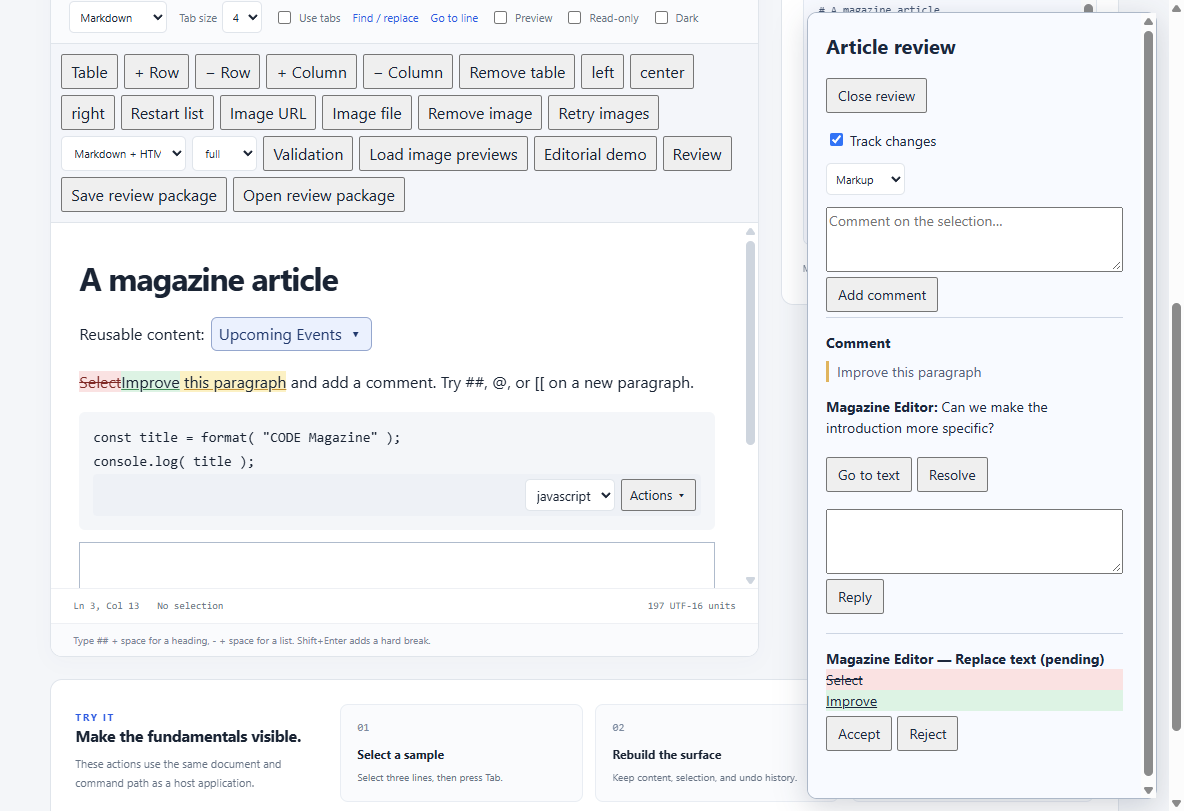The width and height of the screenshot is (1184, 811).
Task: Remove a column with − Column
Action: click(408, 72)
